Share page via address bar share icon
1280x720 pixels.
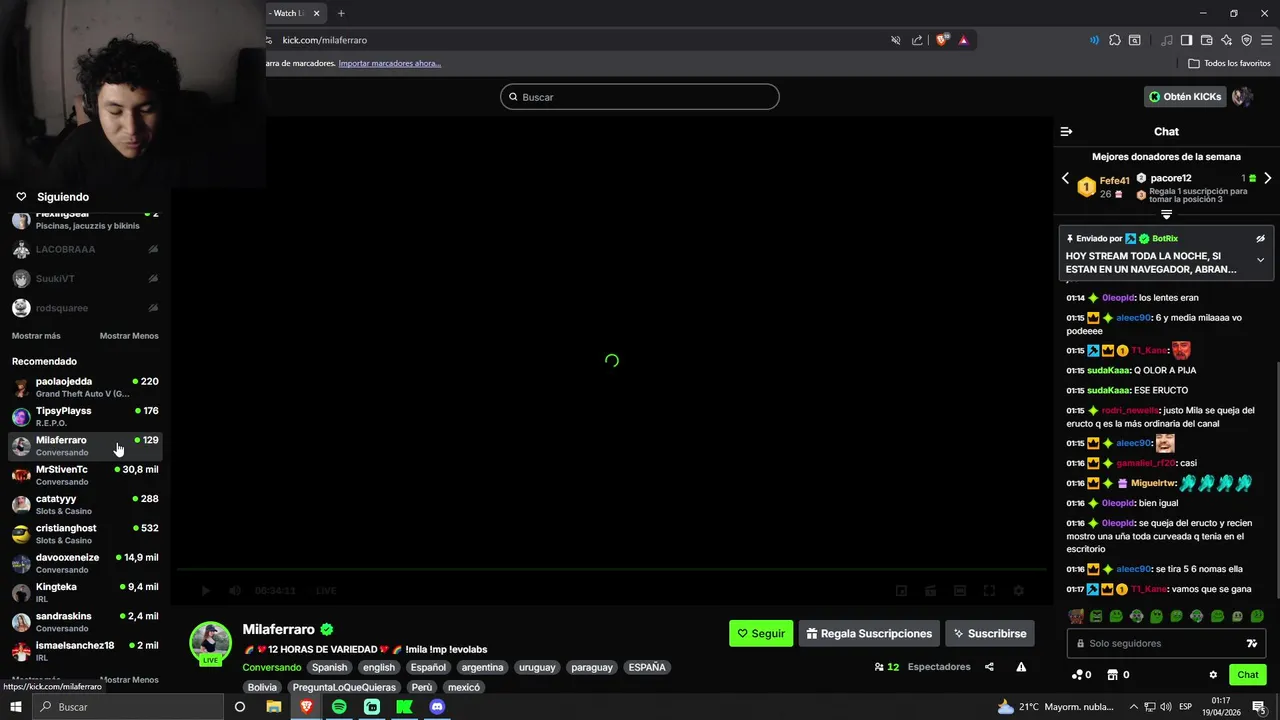point(917,40)
